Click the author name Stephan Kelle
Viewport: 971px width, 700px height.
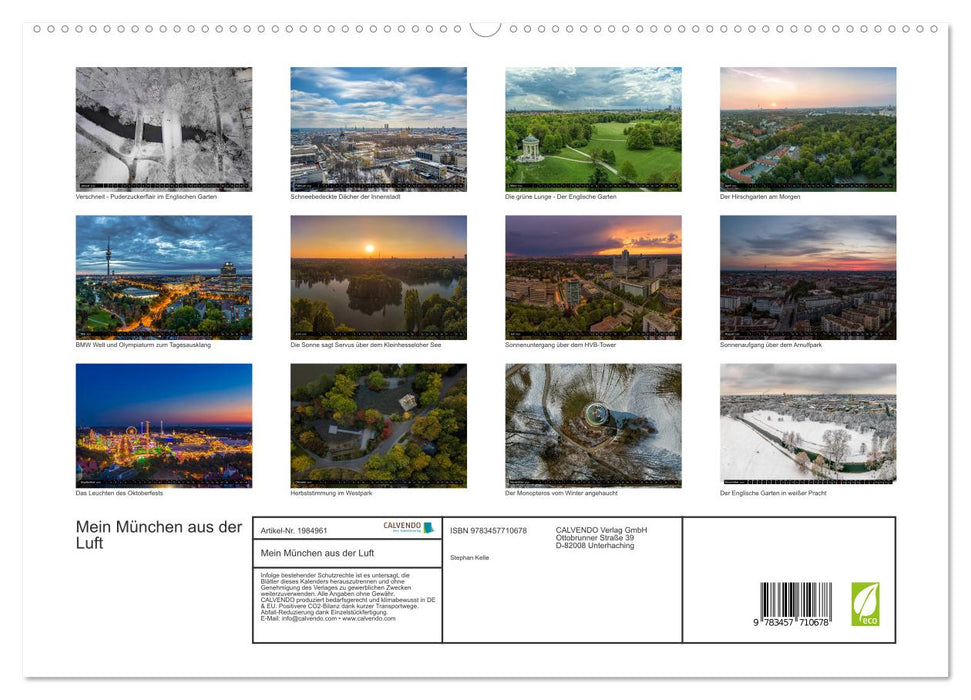pyautogui.click(x=470, y=557)
